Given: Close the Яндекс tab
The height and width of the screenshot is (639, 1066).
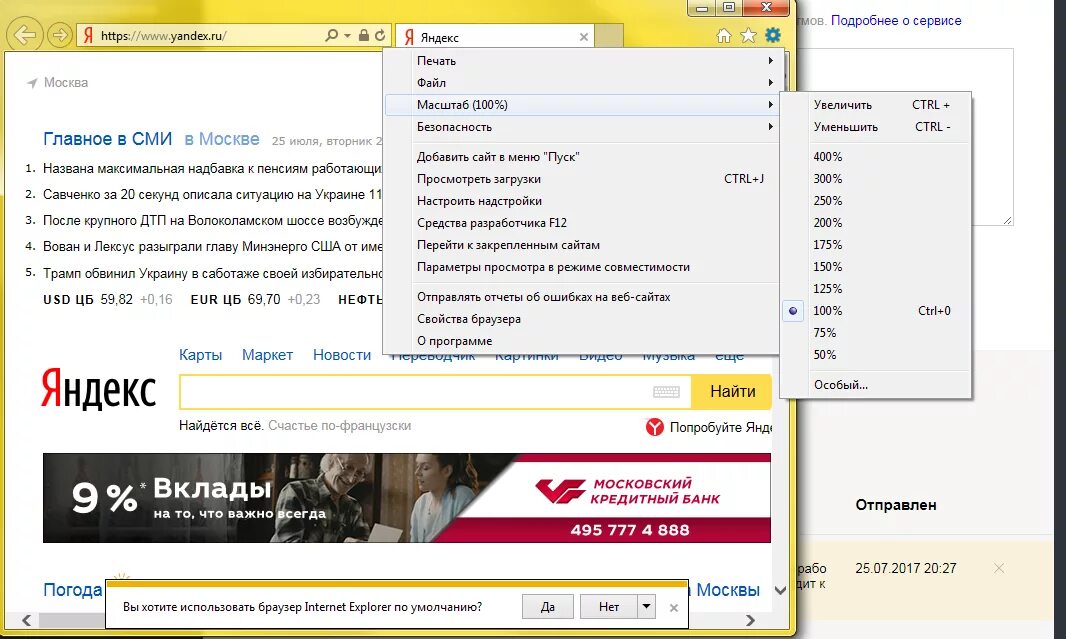Looking at the screenshot, I should [583, 37].
